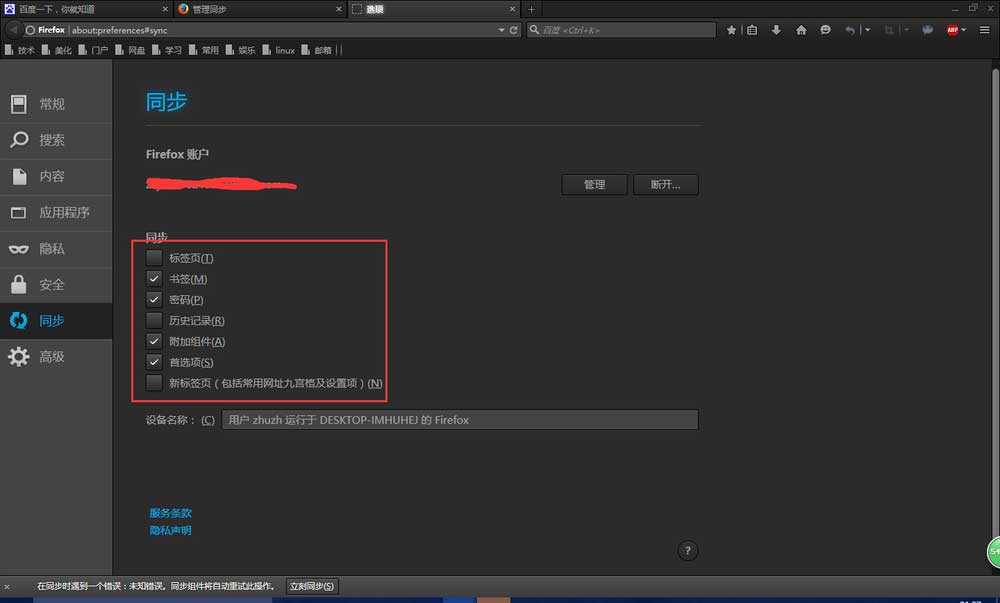Uncheck the 附加组件(A) sync checkbox
The height and width of the screenshot is (603, 1000).
click(154, 341)
